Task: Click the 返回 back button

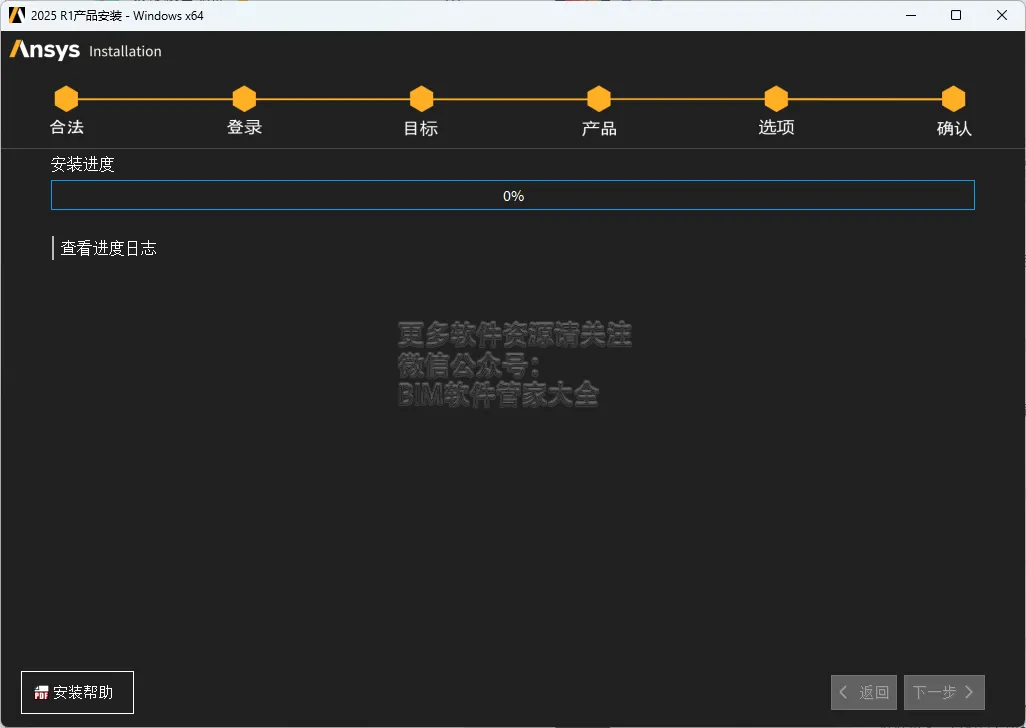Action: (864, 692)
